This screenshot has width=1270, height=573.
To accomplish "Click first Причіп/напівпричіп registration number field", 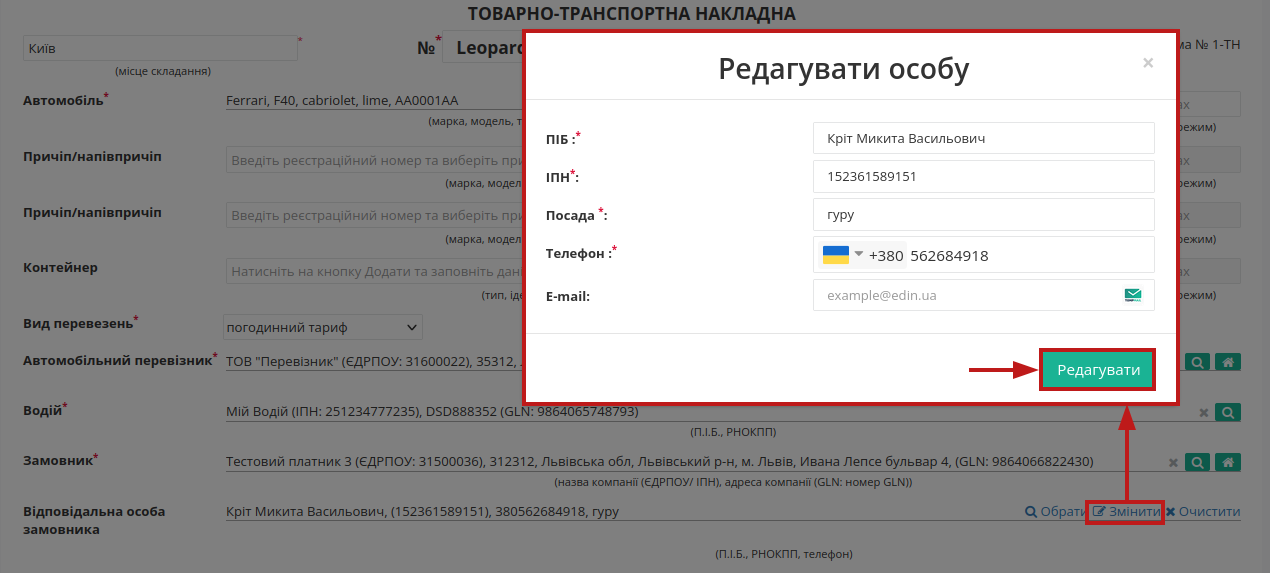I will [x=375, y=160].
